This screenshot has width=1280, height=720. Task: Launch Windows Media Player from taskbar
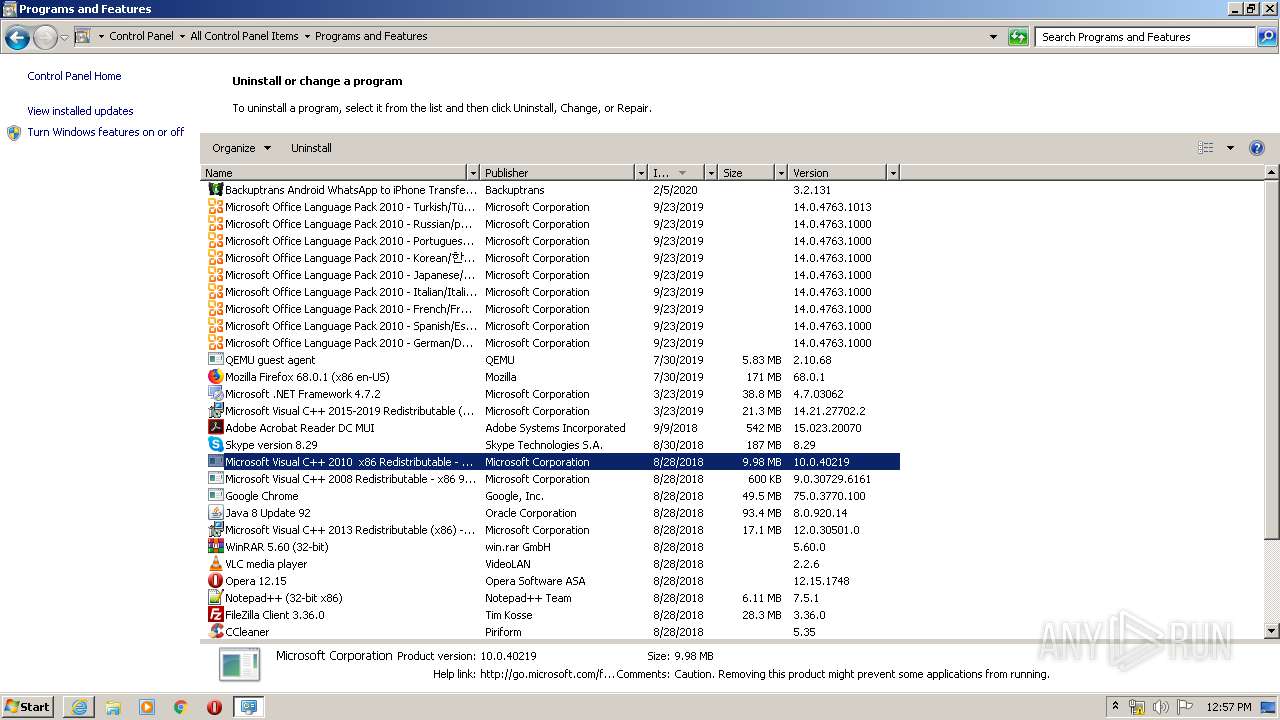(x=147, y=707)
